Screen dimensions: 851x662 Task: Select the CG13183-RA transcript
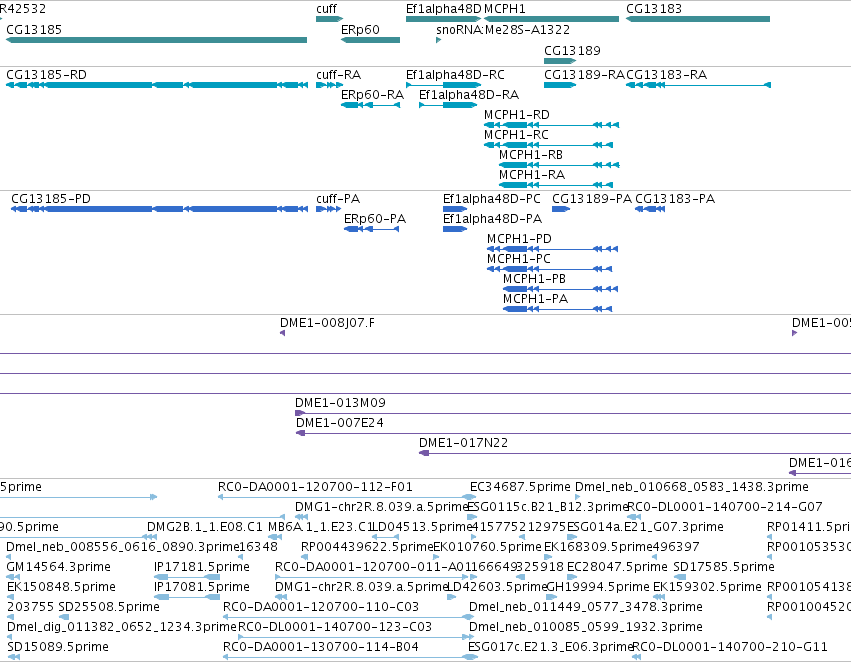[x=698, y=85]
